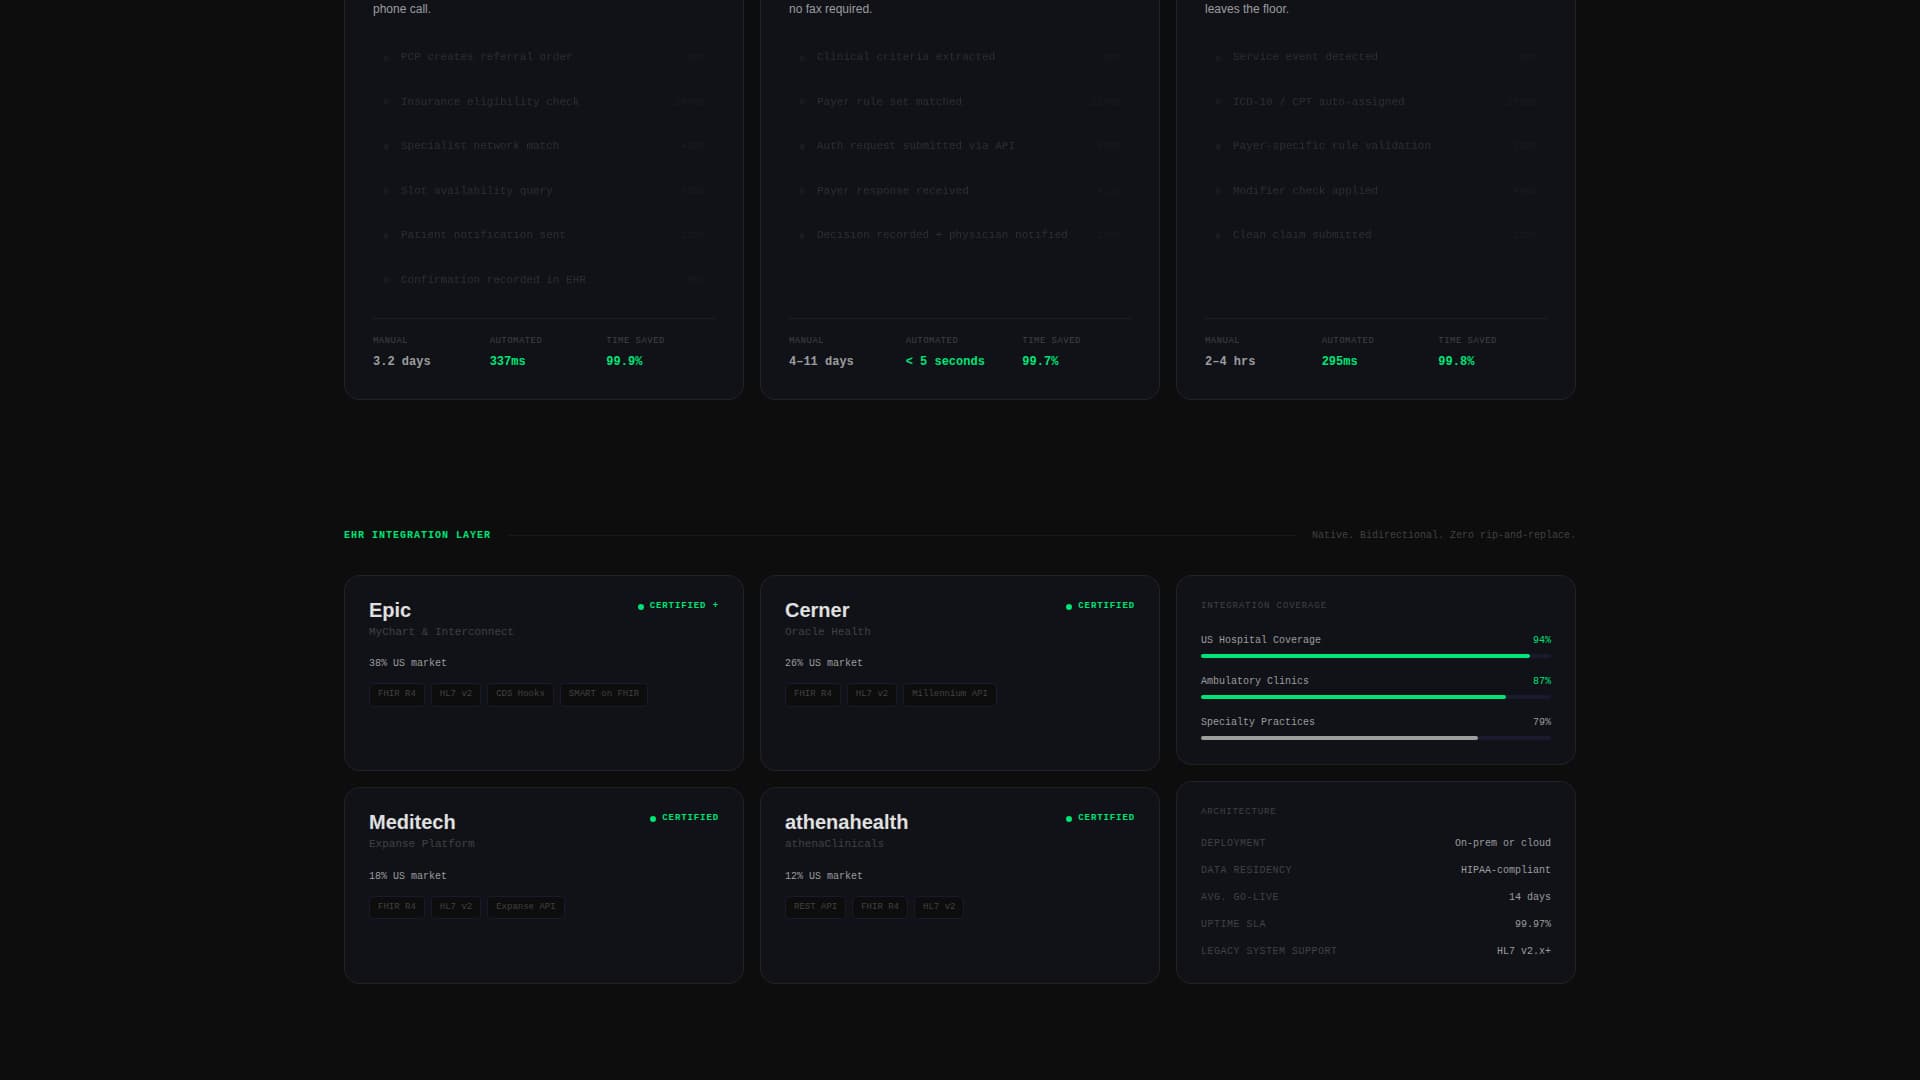Image resolution: width=1920 pixels, height=1080 pixels.
Task: Click the '26% US market' text
Action: [x=824, y=663]
